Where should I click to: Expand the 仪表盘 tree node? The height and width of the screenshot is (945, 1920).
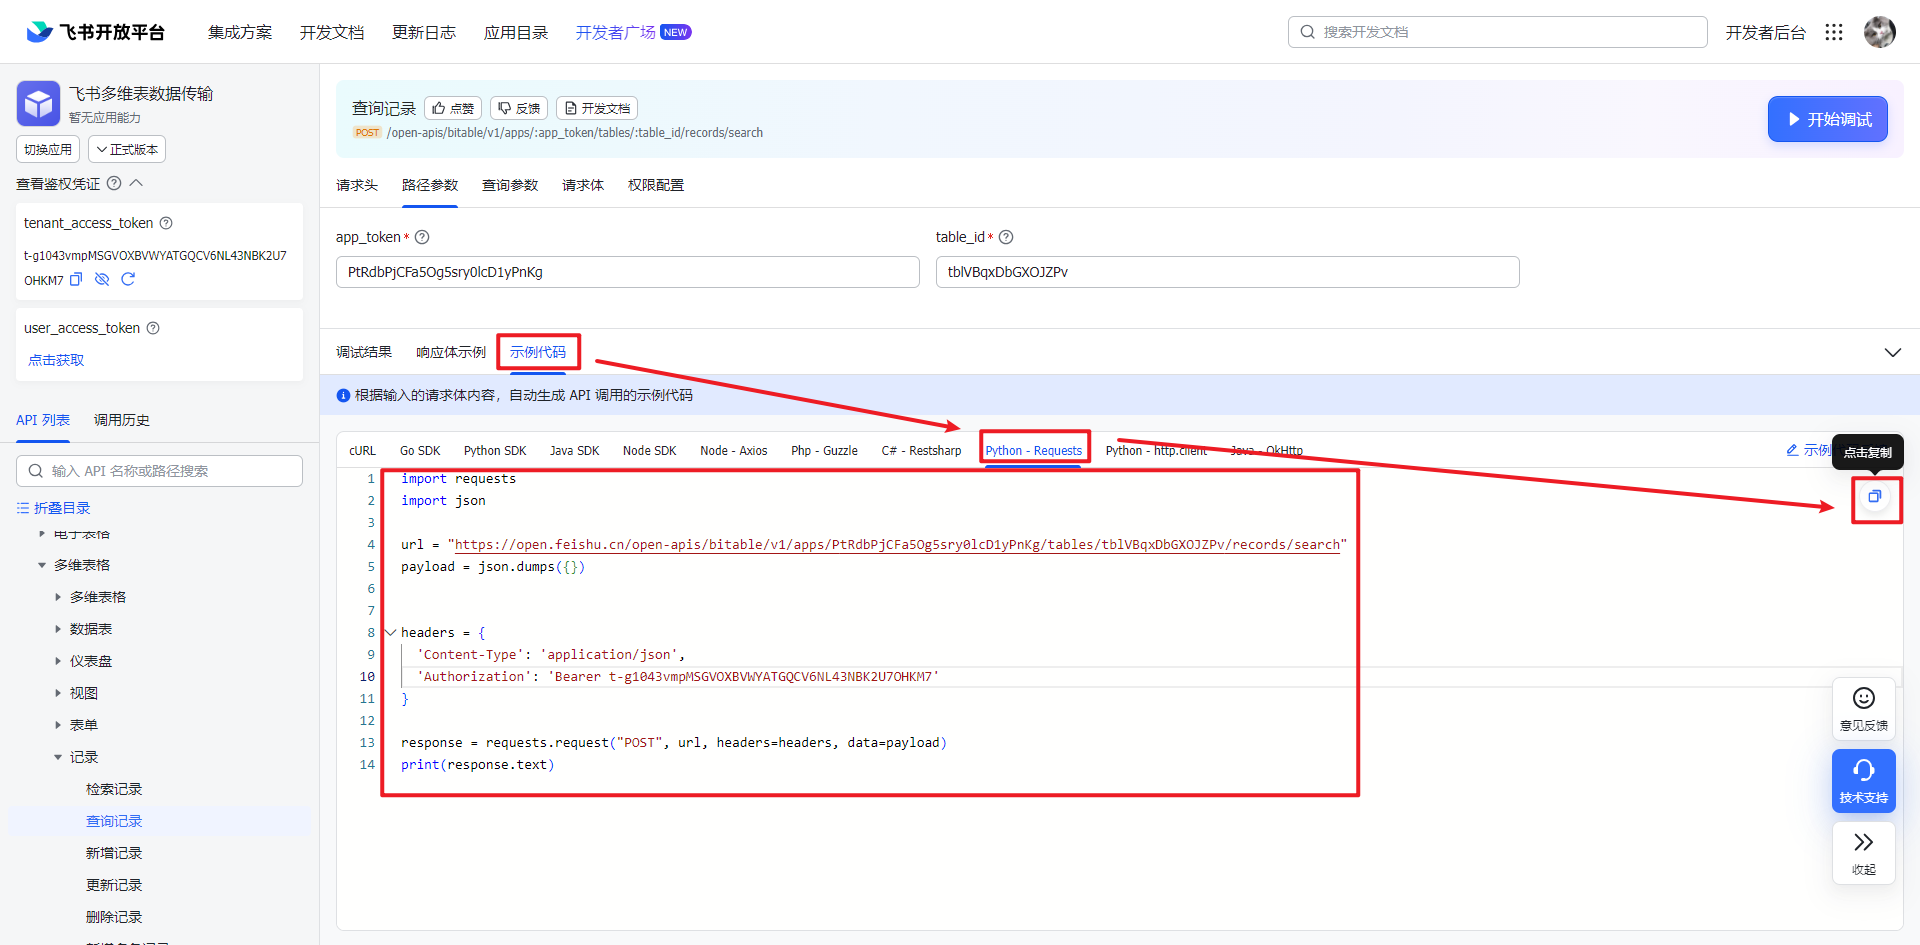(x=58, y=661)
